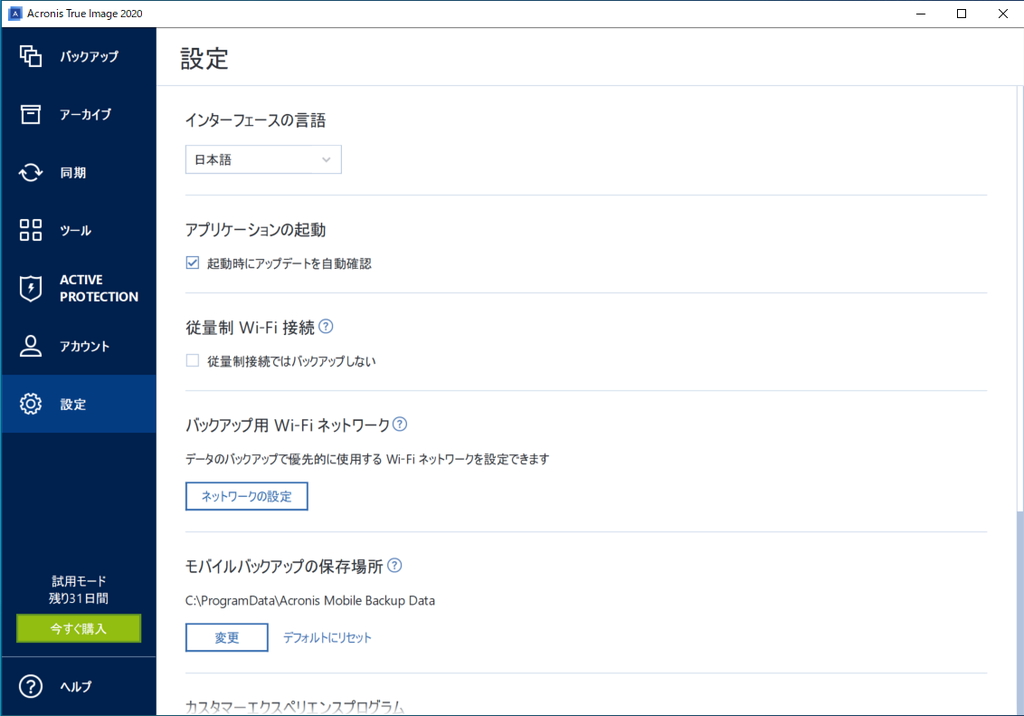The height and width of the screenshot is (716, 1024).
Task: Select the アカウント person icon
Action: tap(31, 345)
